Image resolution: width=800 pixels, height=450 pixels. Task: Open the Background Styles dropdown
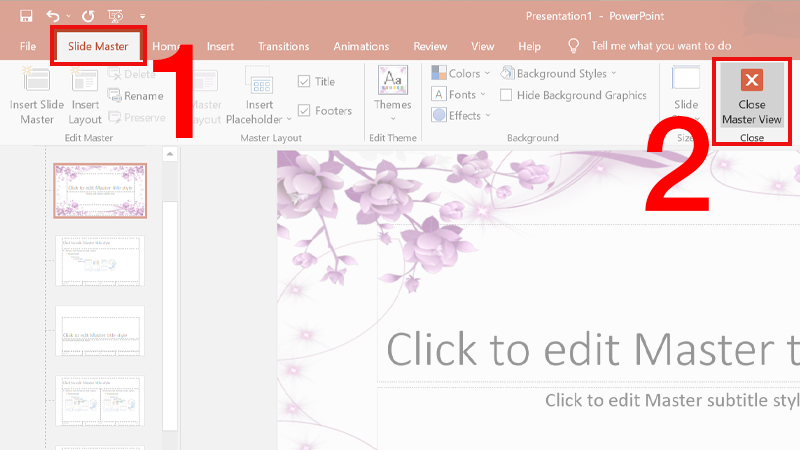(x=559, y=73)
